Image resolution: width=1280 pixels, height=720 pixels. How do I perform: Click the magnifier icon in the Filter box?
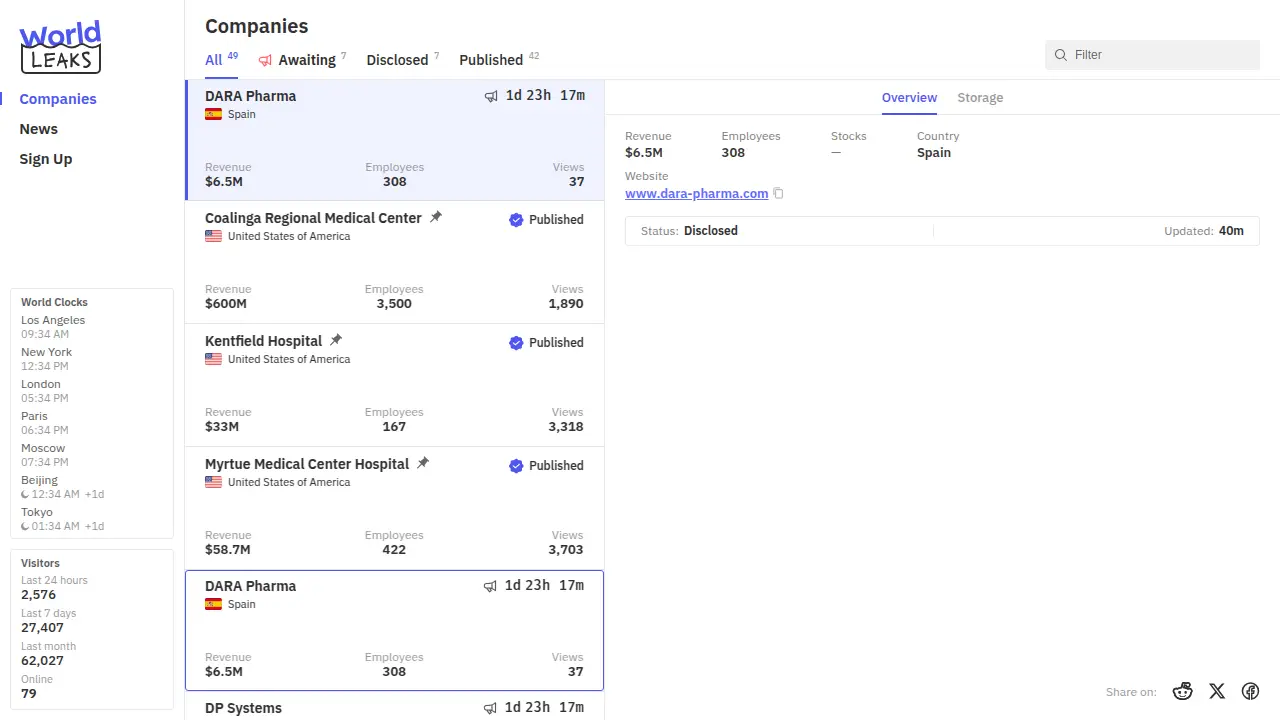[x=1061, y=55]
